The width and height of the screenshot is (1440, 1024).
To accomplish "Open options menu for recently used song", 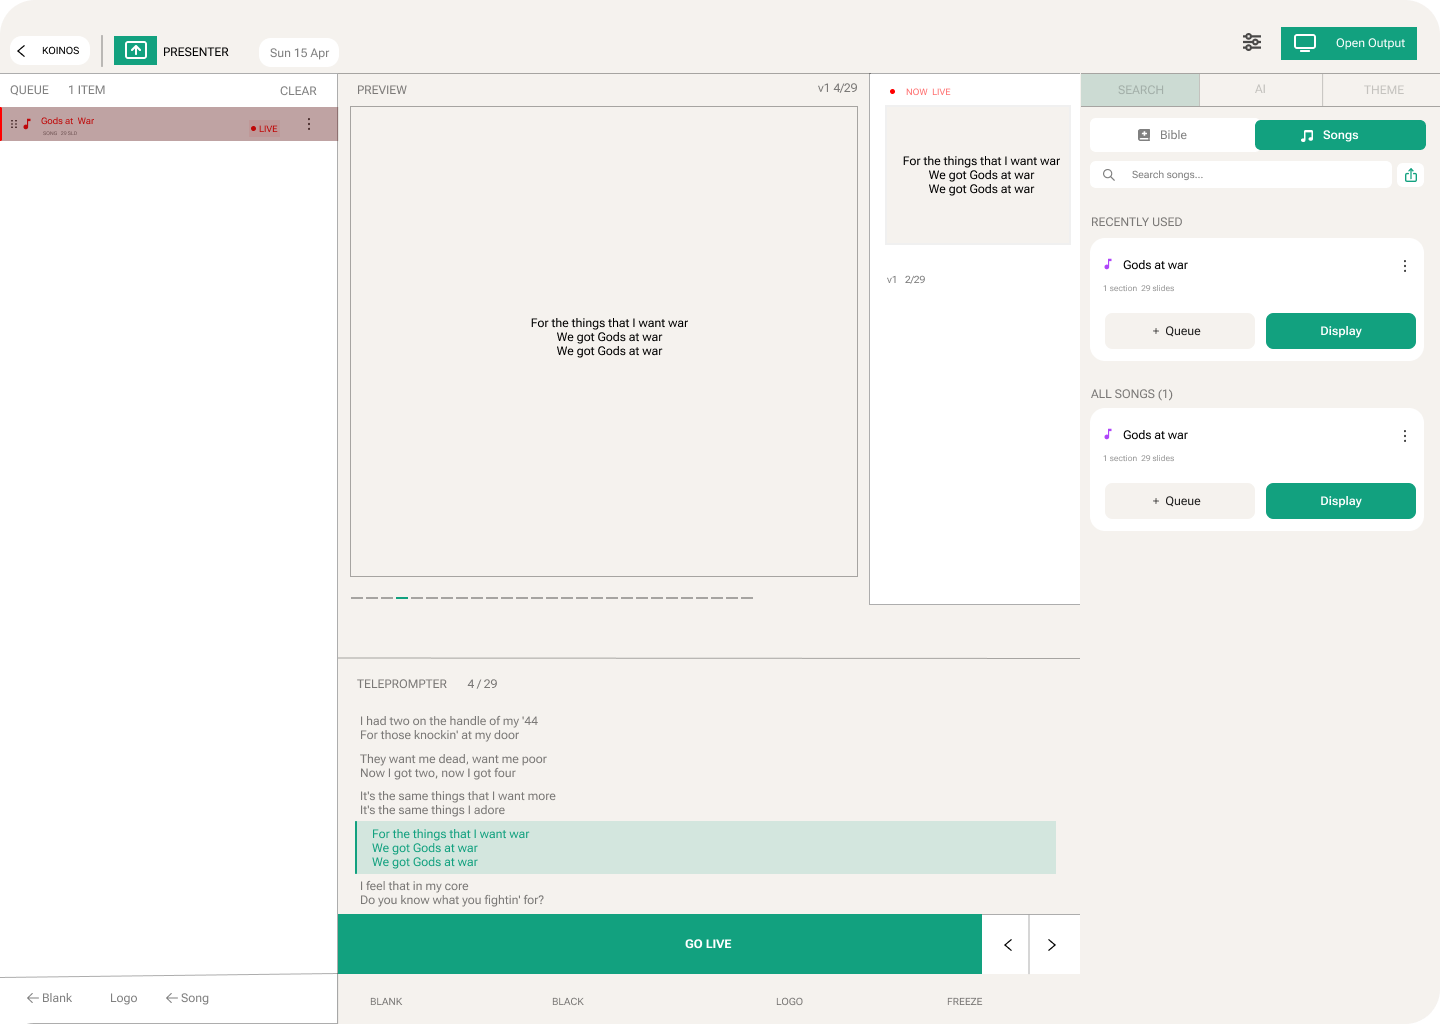I will click(x=1404, y=266).
